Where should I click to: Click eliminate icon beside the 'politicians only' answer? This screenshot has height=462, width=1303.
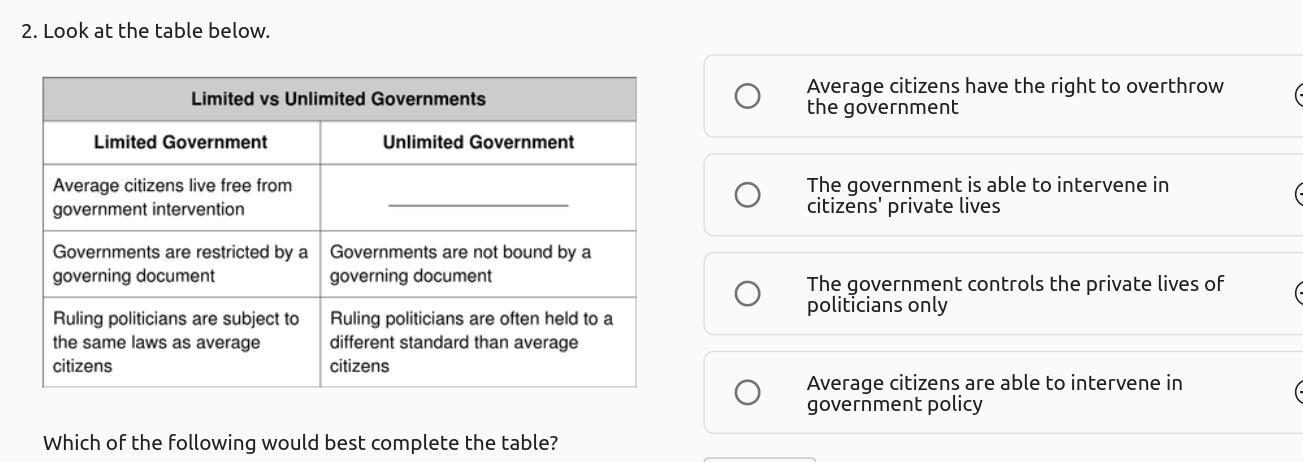[x=1298, y=293]
